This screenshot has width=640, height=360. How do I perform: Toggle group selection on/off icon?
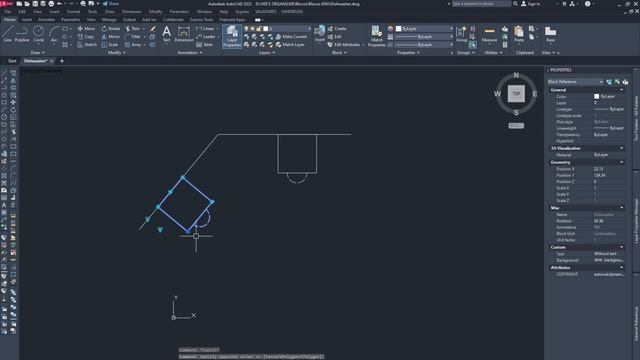472,44
